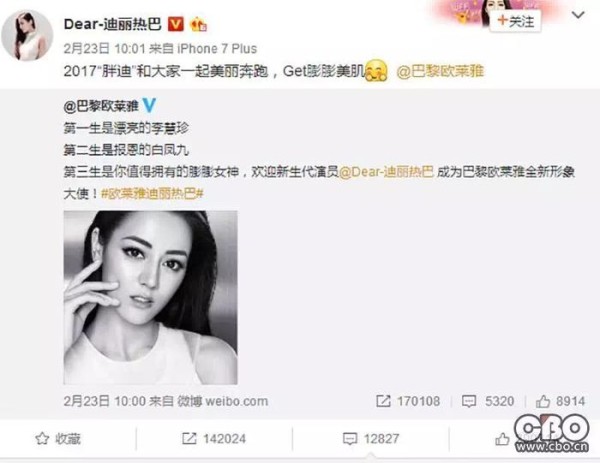Click the orange V verified badge
This screenshot has height=463, width=600.
(x=176, y=24)
